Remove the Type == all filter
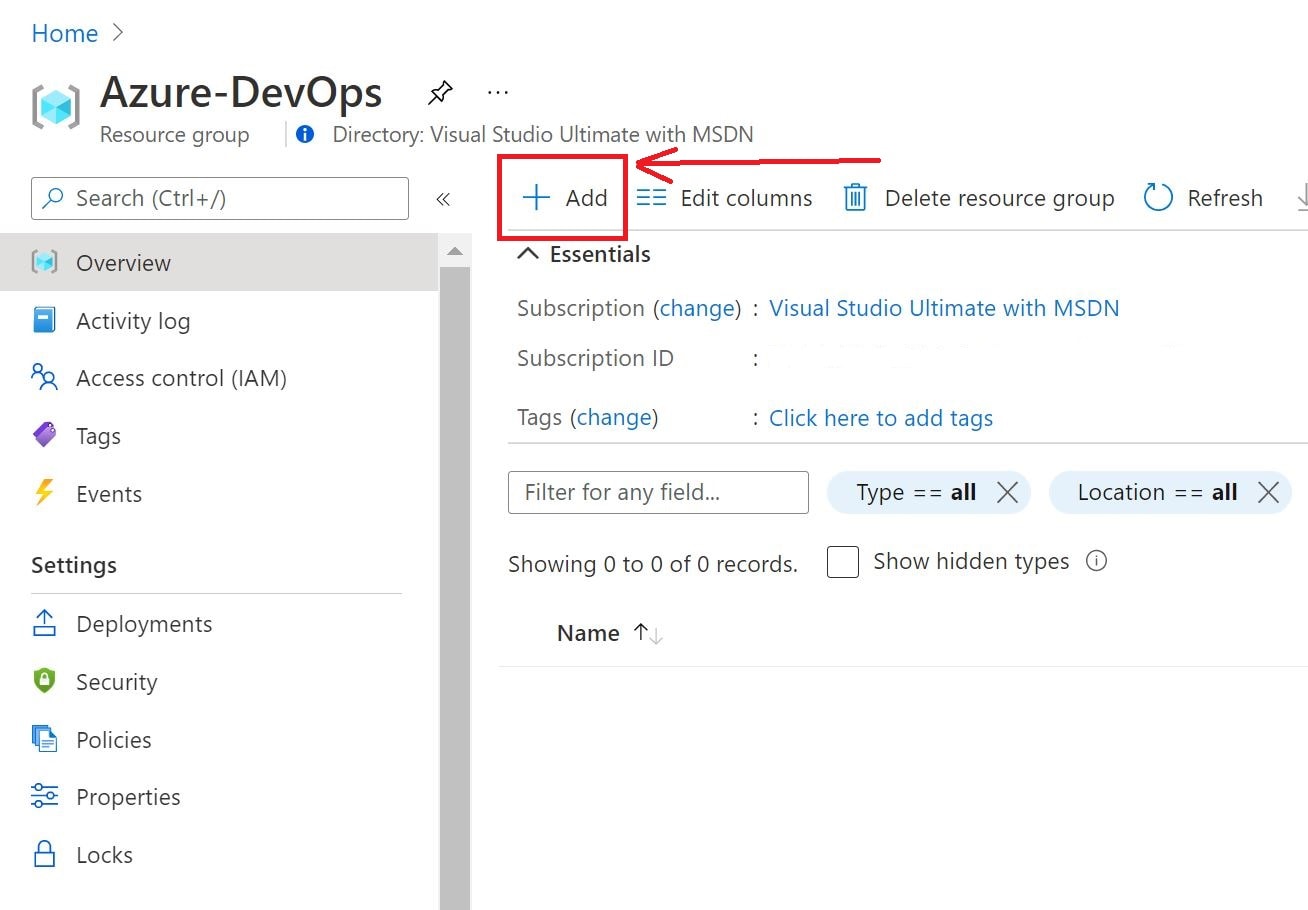The width and height of the screenshot is (1308, 910). [1008, 492]
